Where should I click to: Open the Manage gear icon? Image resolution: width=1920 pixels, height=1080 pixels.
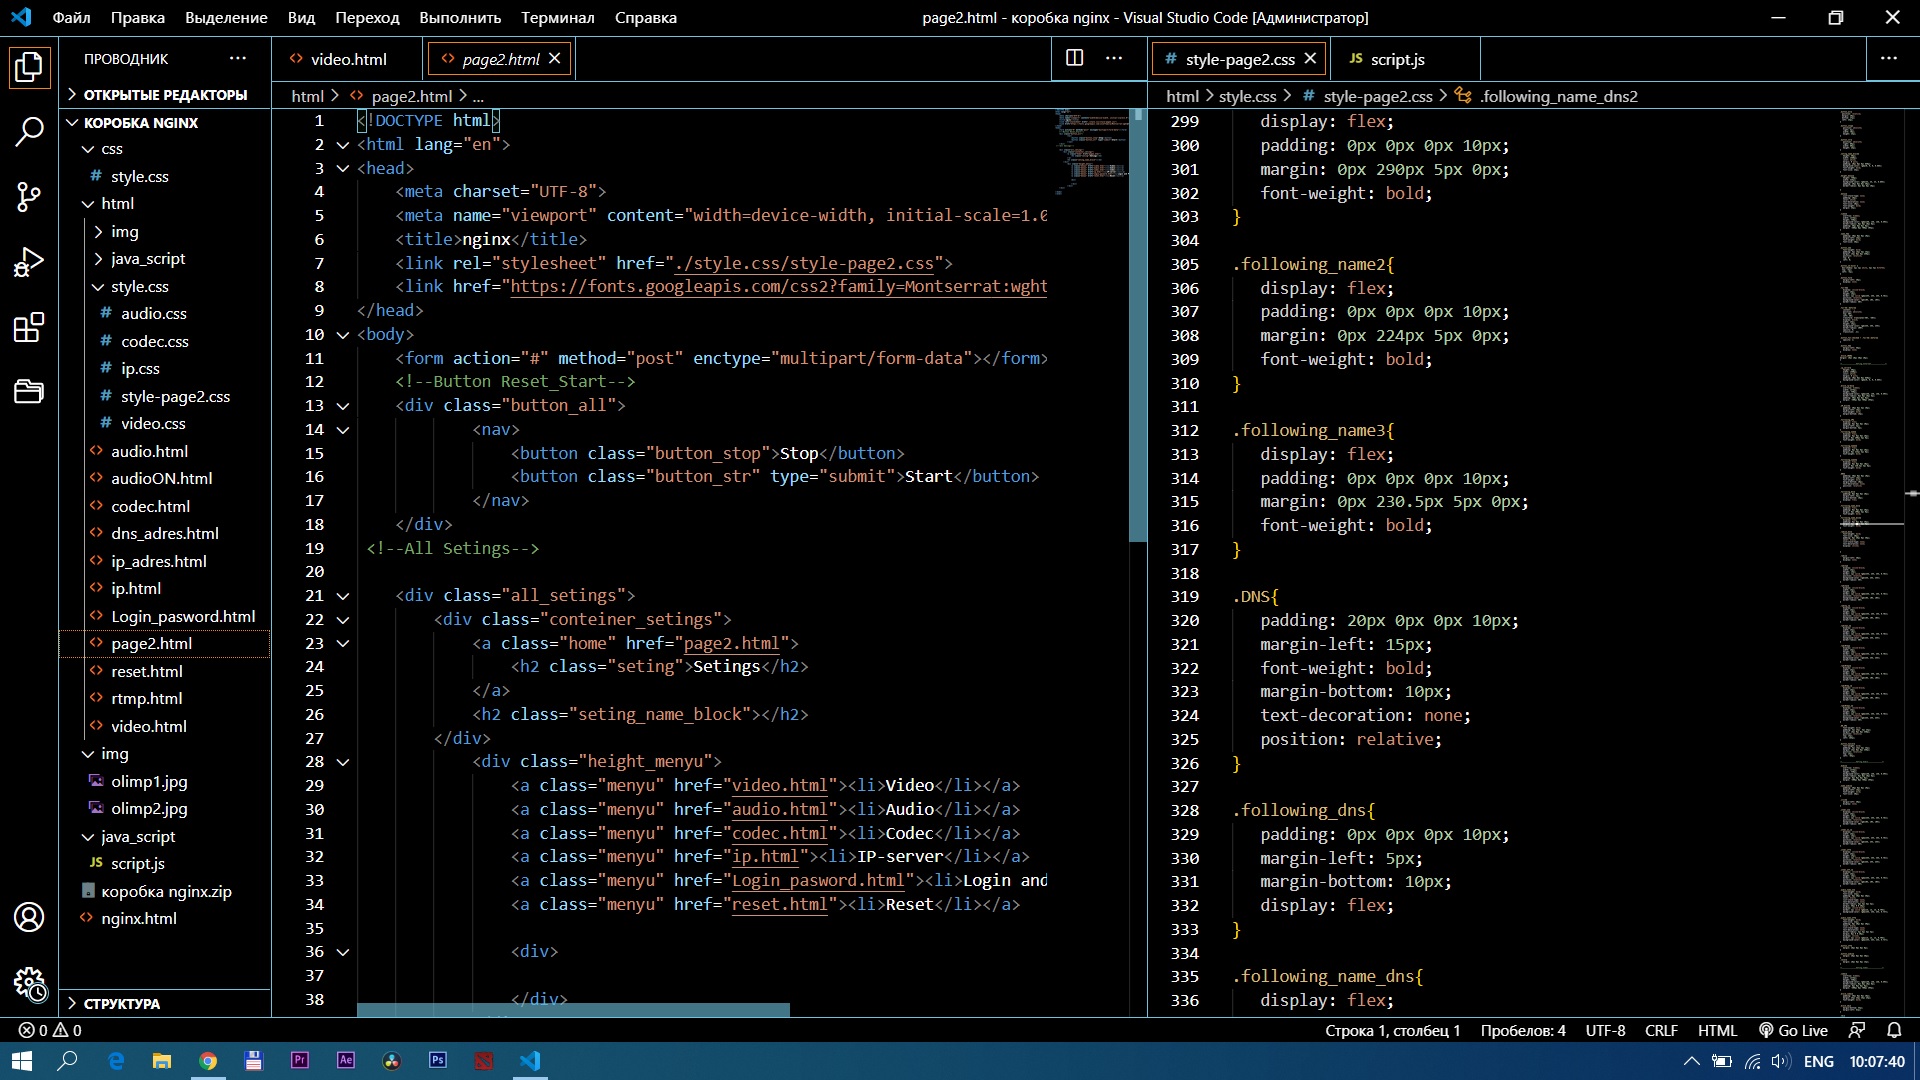pyautogui.click(x=29, y=983)
